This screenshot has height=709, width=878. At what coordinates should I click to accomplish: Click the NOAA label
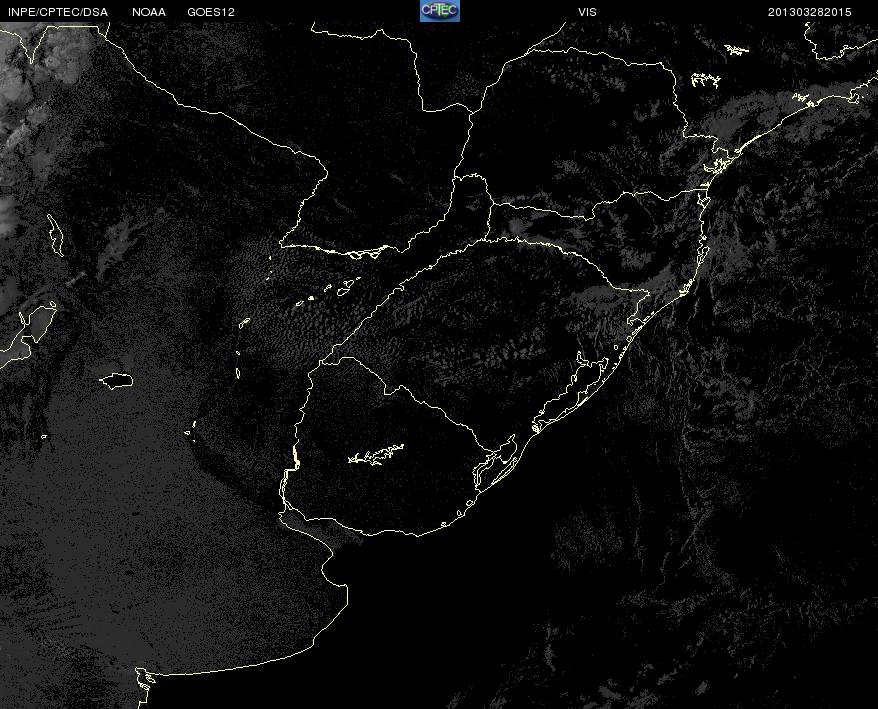tap(149, 12)
